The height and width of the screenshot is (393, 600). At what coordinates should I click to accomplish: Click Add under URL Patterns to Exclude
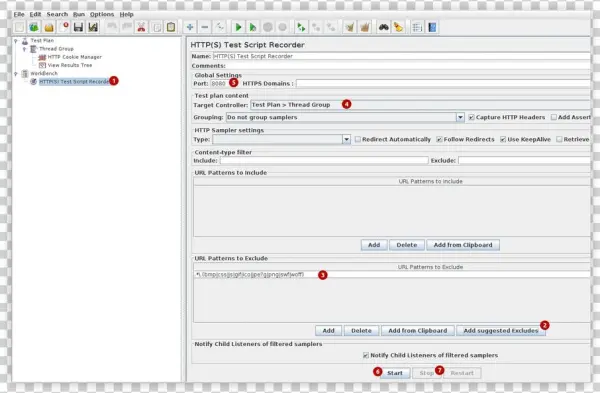[328, 331]
